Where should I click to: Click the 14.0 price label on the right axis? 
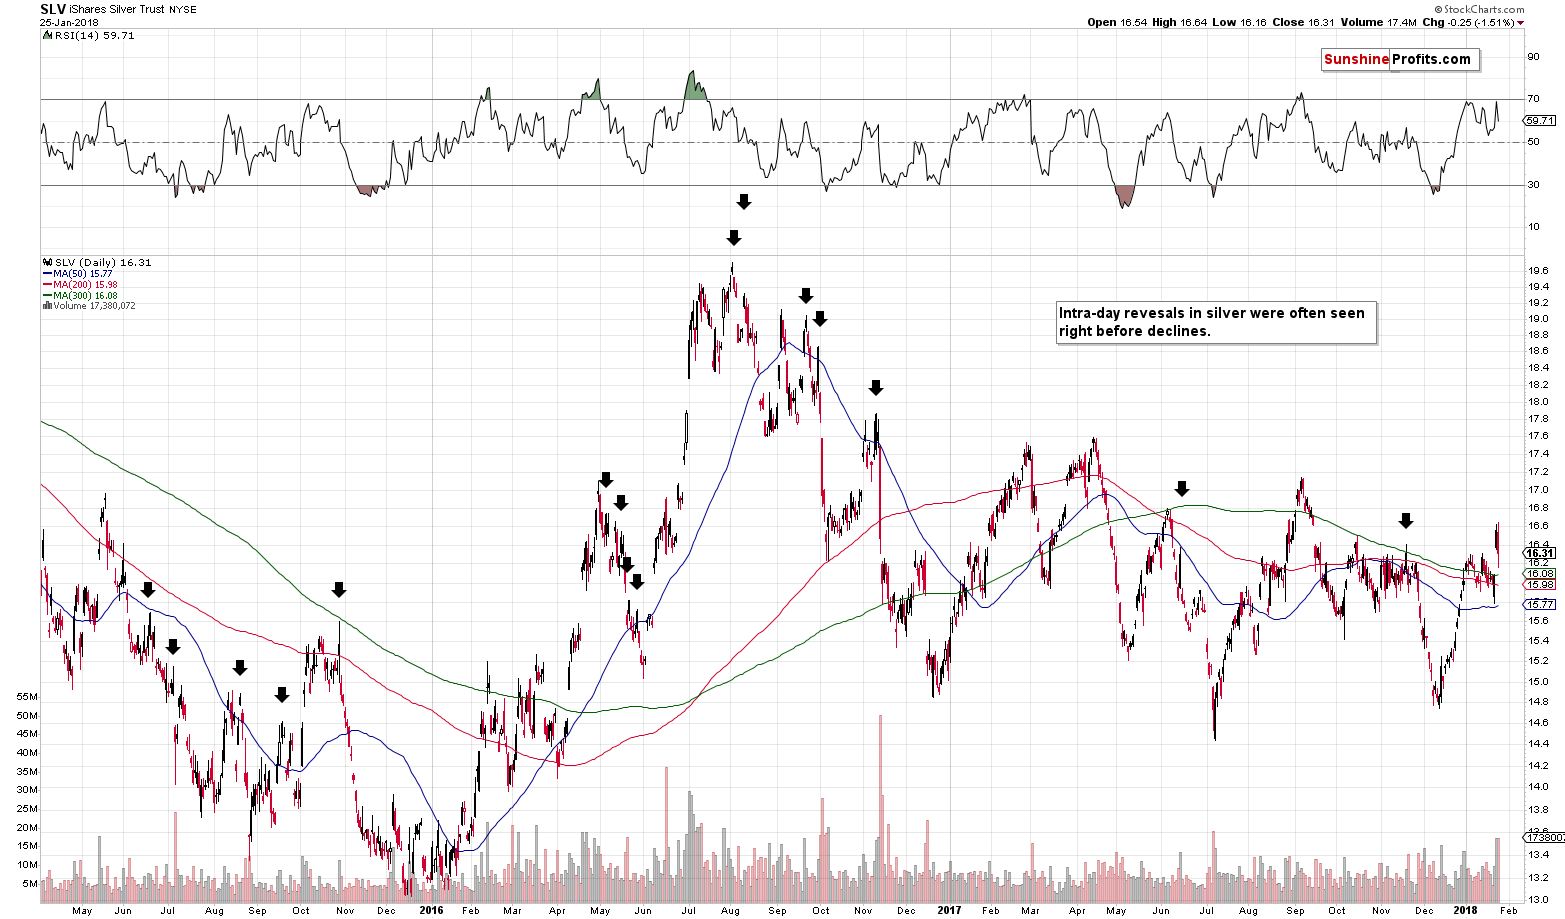[x=1537, y=787]
